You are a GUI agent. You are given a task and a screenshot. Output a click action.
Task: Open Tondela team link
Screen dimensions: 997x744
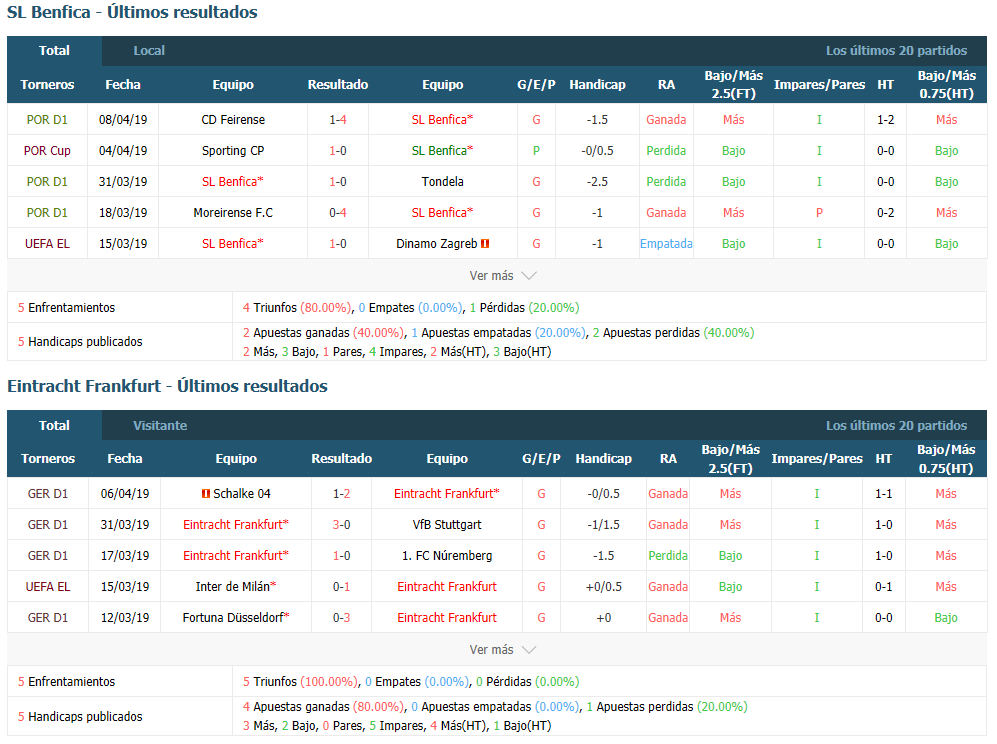point(443,182)
